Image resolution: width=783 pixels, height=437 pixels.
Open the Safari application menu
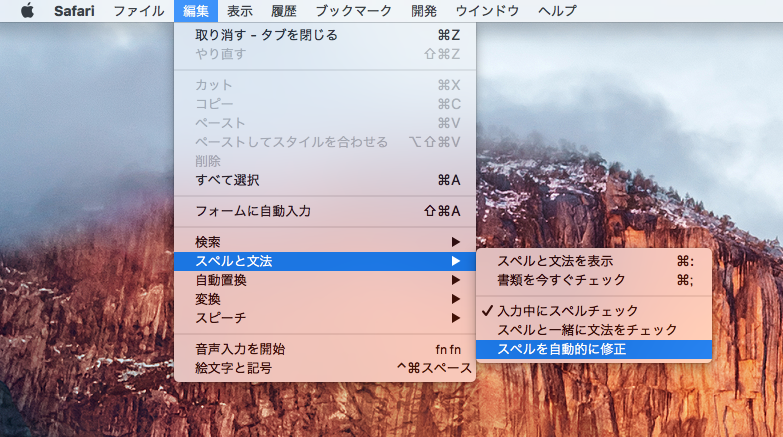74,10
